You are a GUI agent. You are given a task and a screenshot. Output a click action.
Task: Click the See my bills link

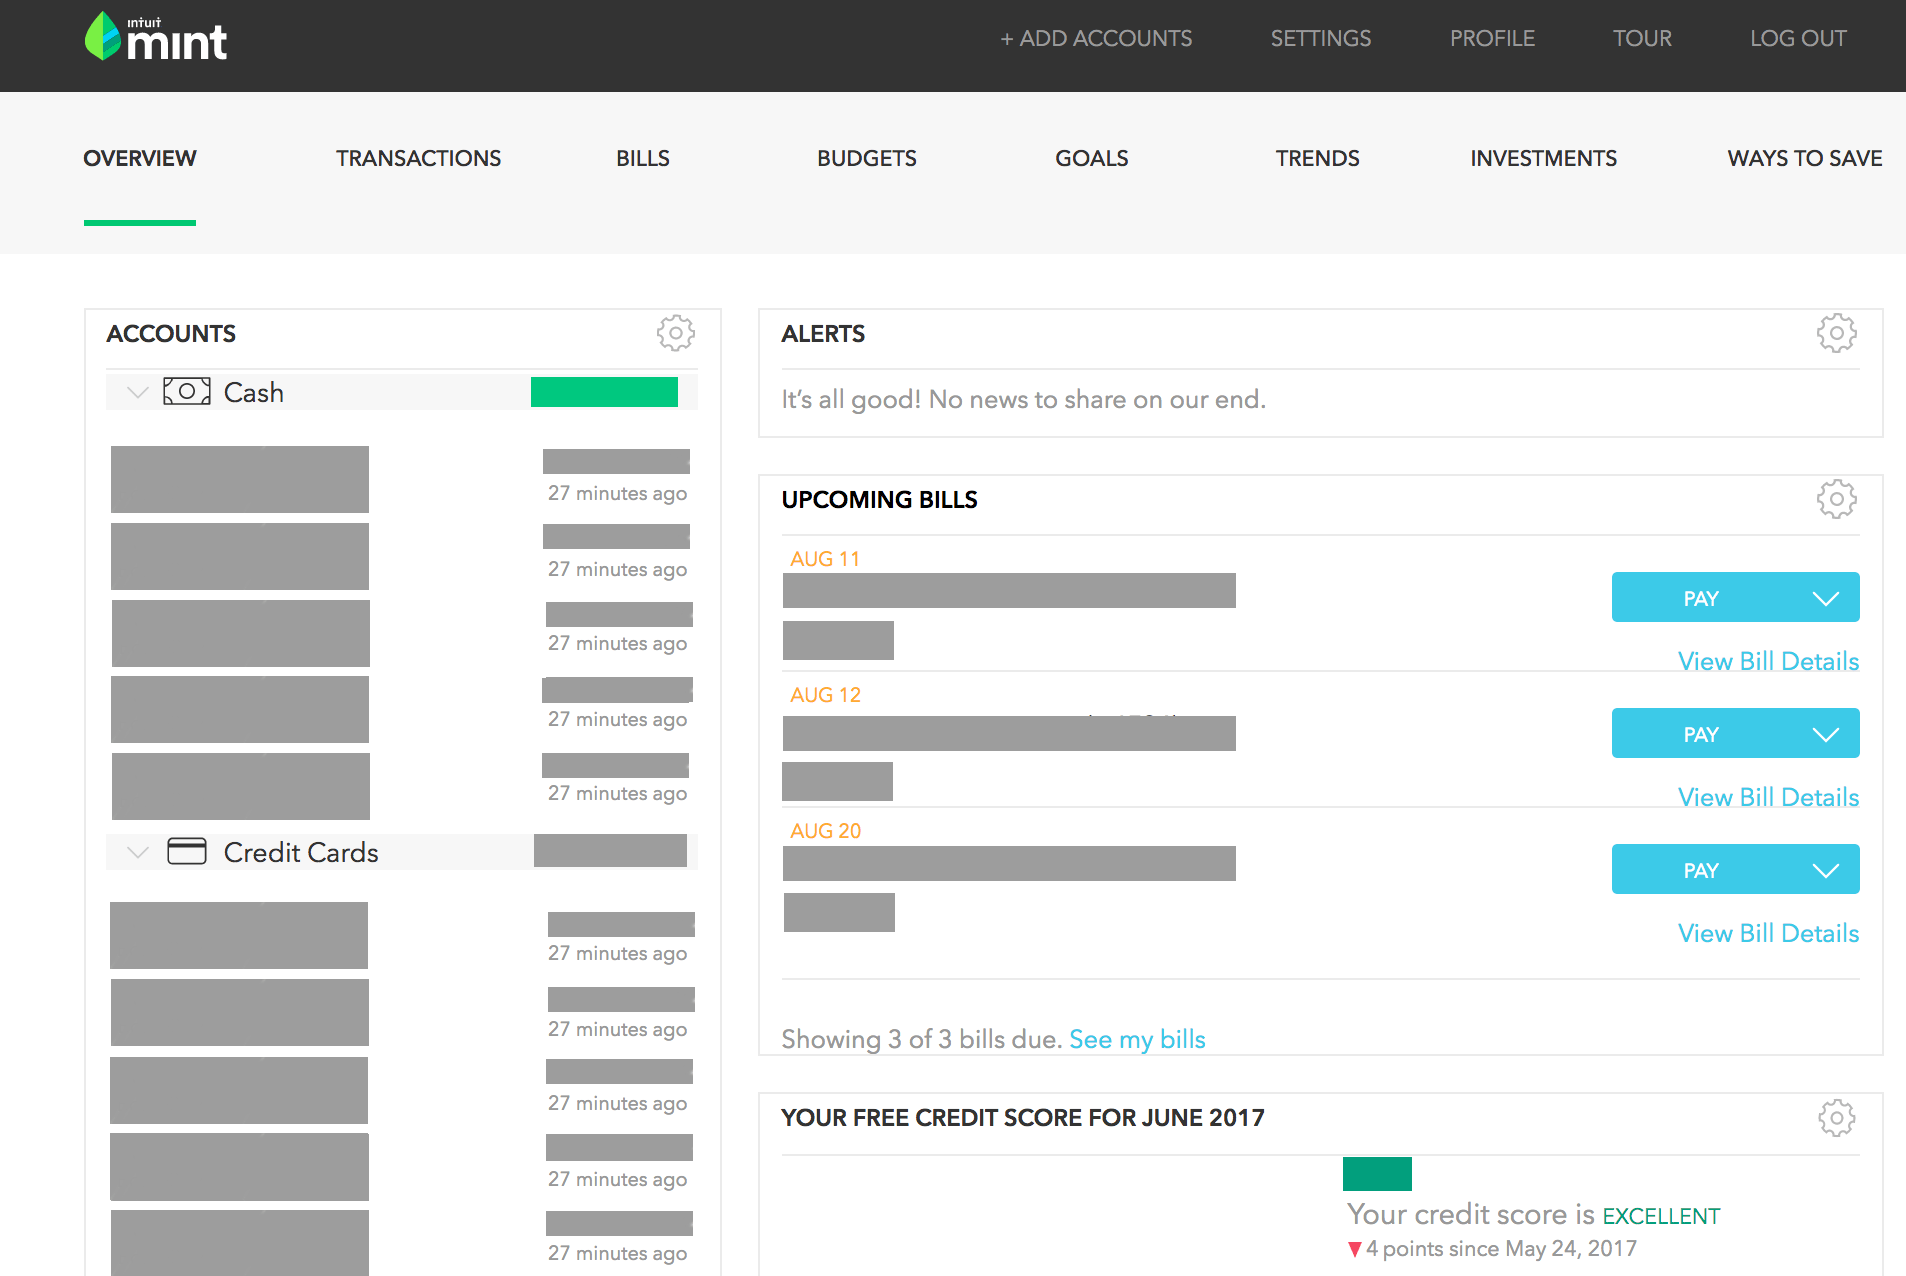[1137, 1039]
